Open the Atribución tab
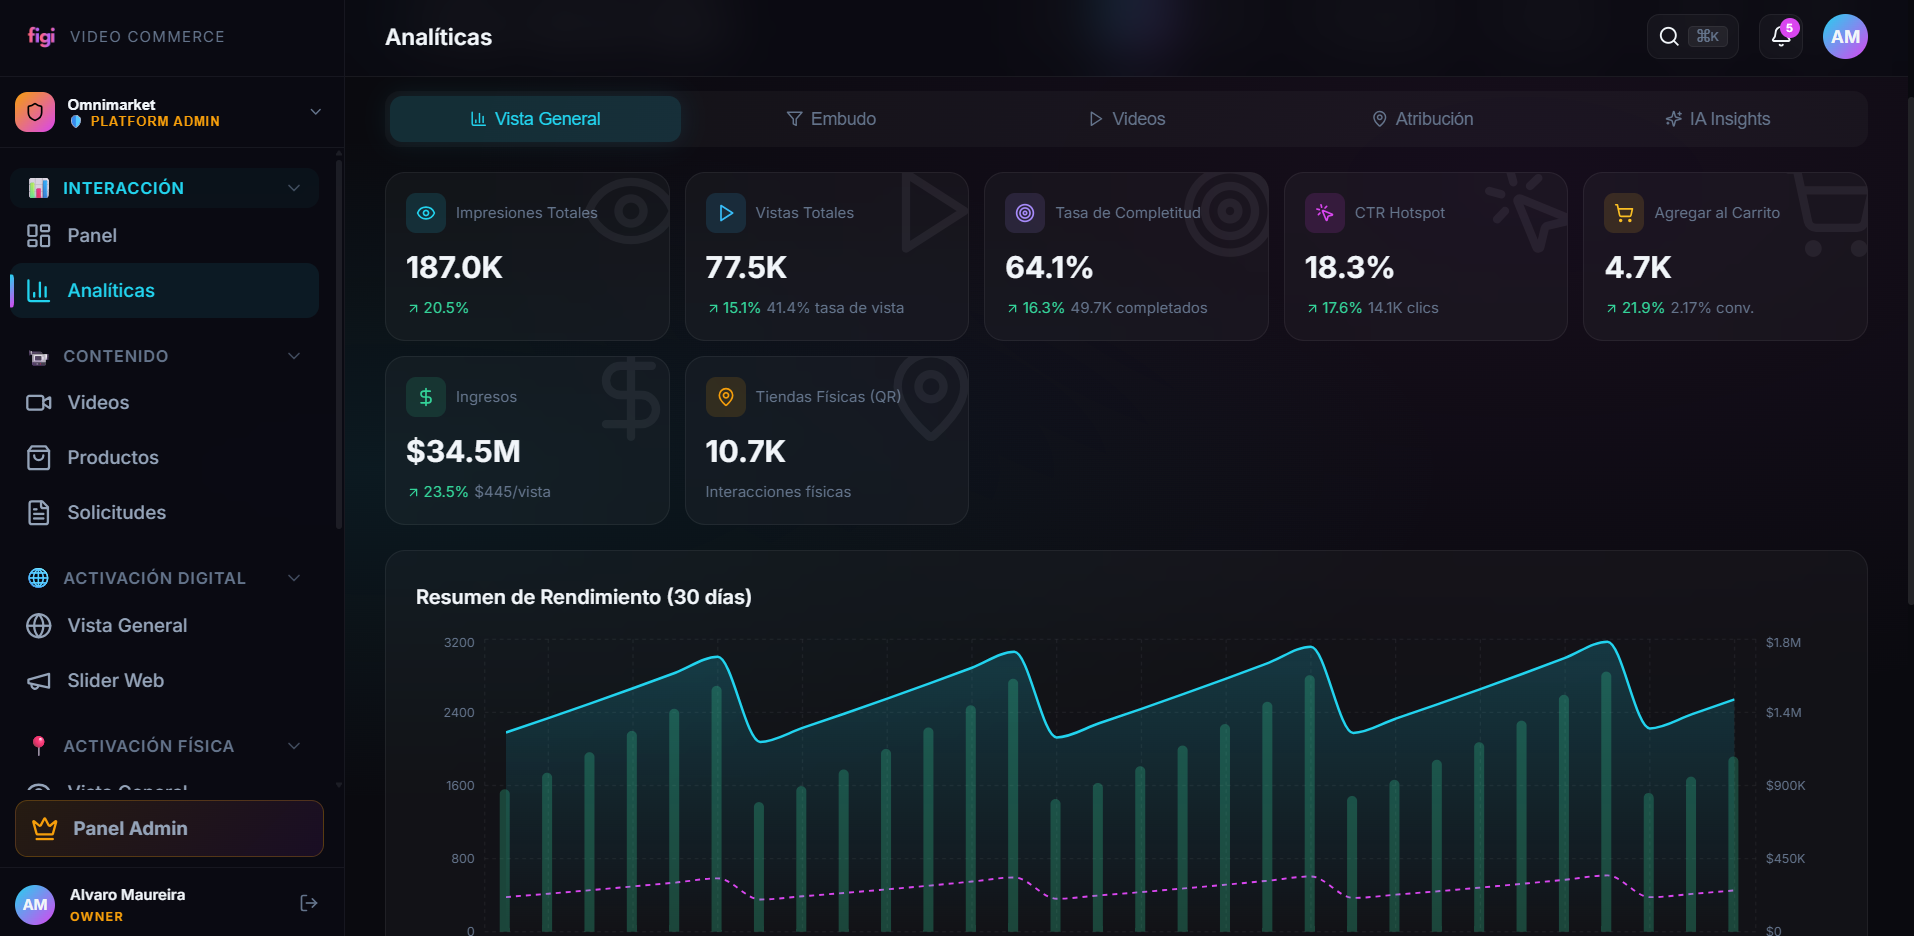The image size is (1914, 936). pyautogui.click(x=1422, y=119)
